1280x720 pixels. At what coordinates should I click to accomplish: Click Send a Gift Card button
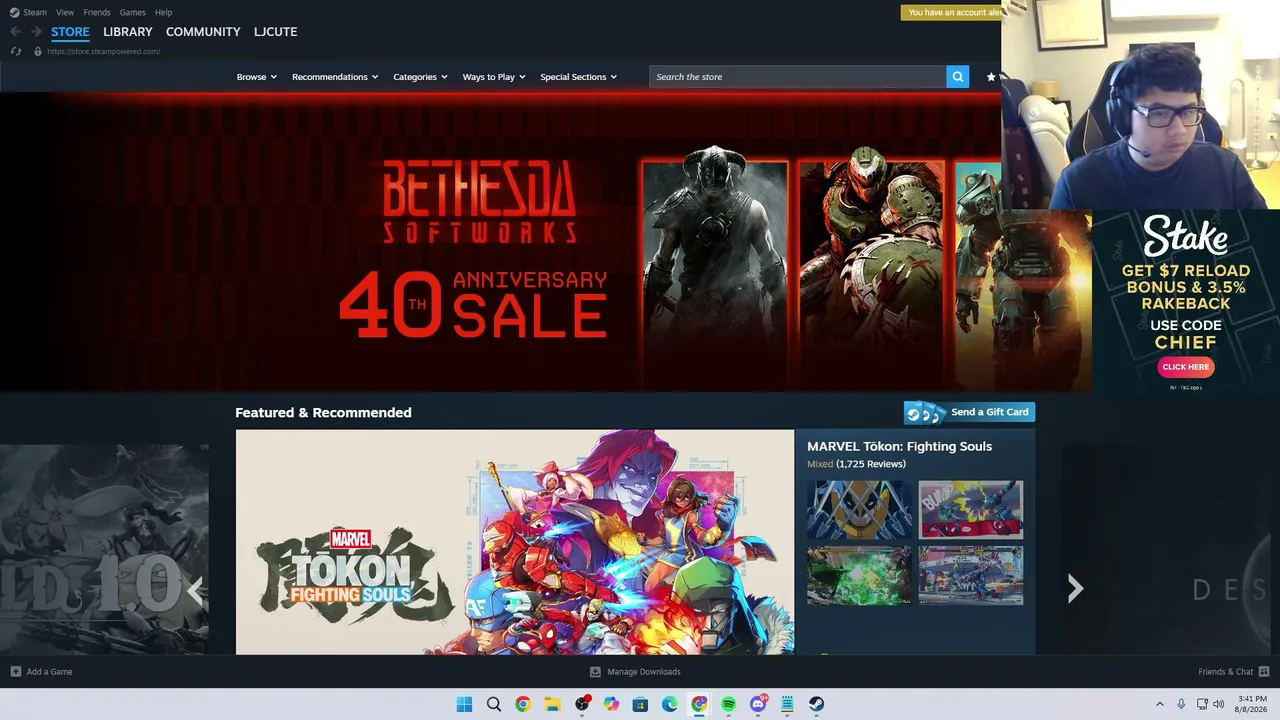(969, 412)
